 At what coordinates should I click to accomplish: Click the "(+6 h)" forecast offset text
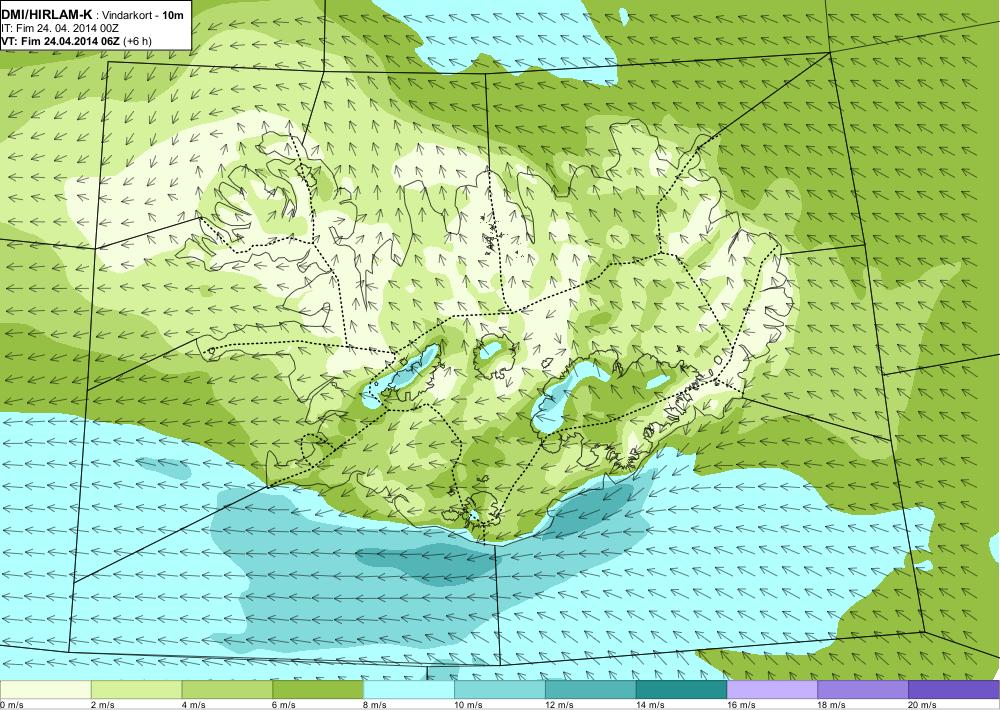coord(137,41)
